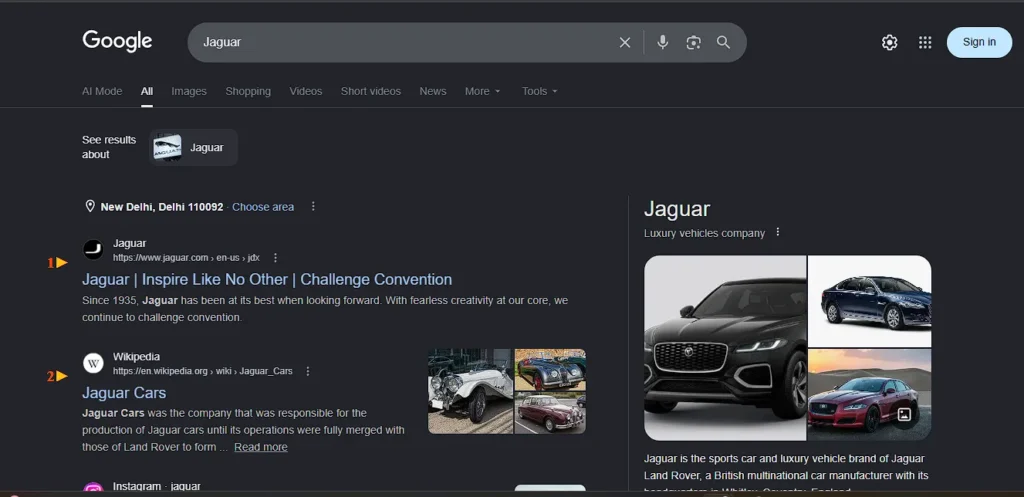This screenshot has width=1024, height=497.
Task: Switch to the Images tab
Action: tap(189, 91)
